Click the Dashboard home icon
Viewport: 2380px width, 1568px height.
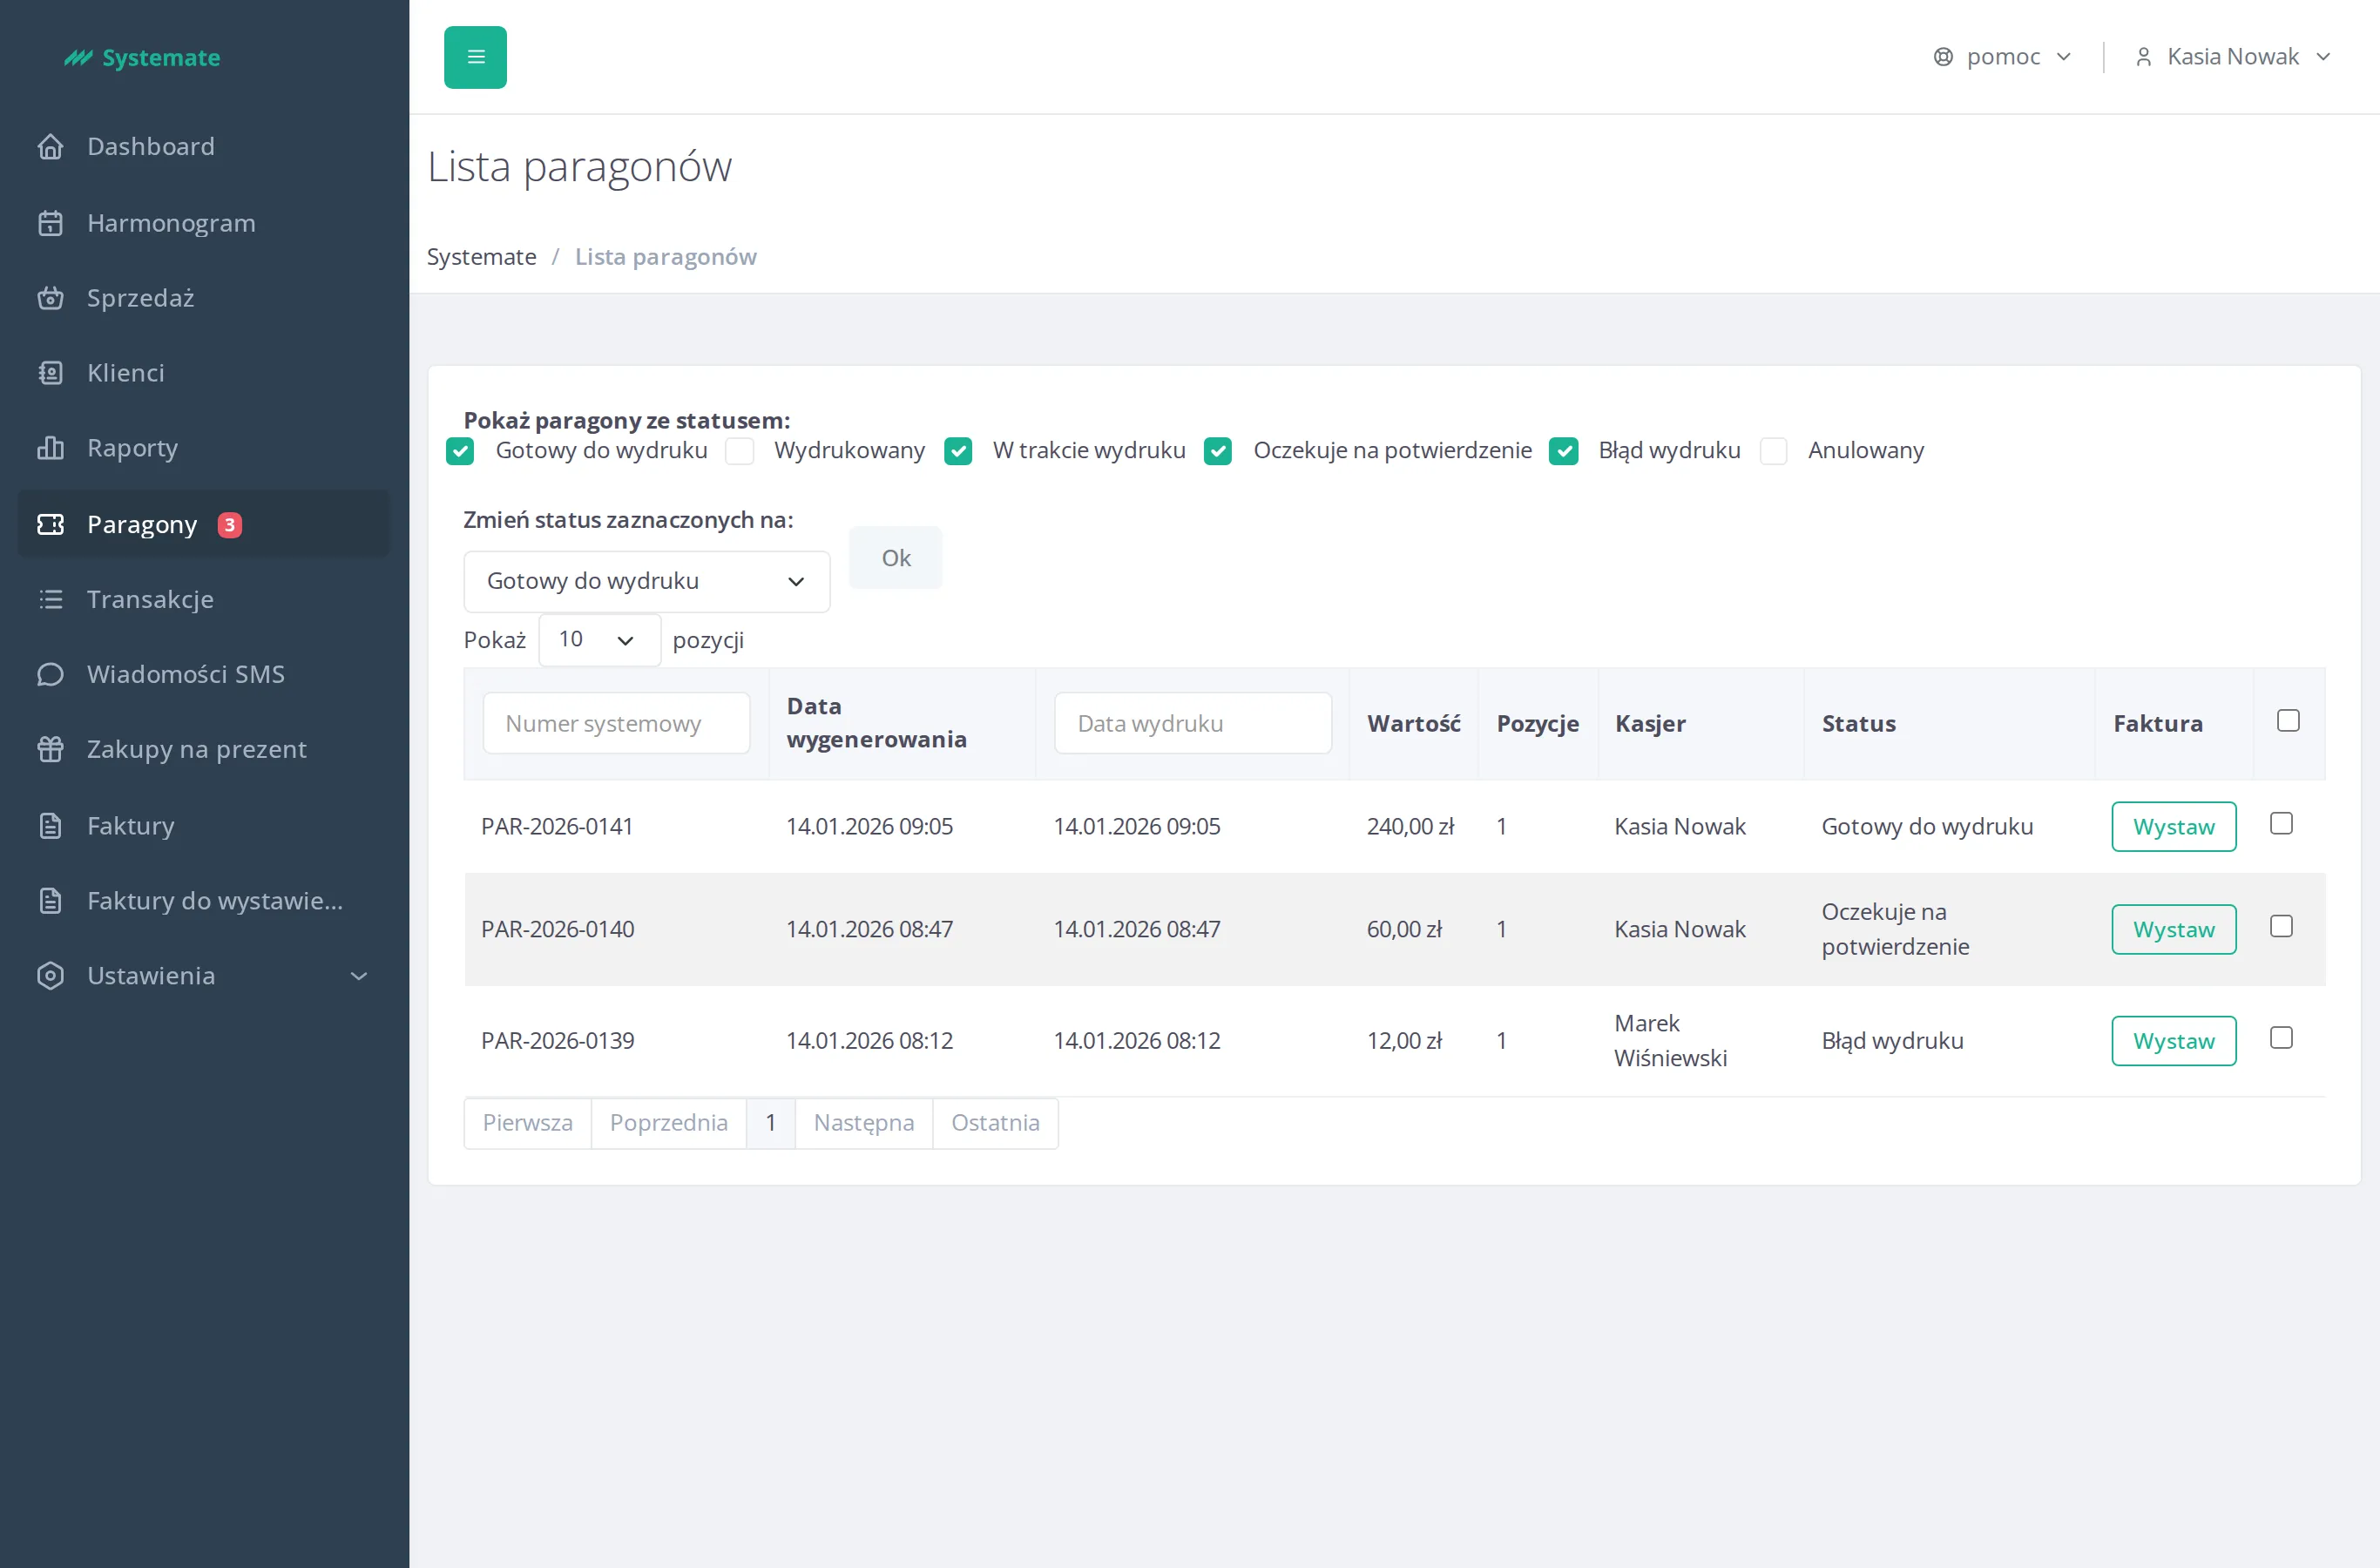coord(50,147)
